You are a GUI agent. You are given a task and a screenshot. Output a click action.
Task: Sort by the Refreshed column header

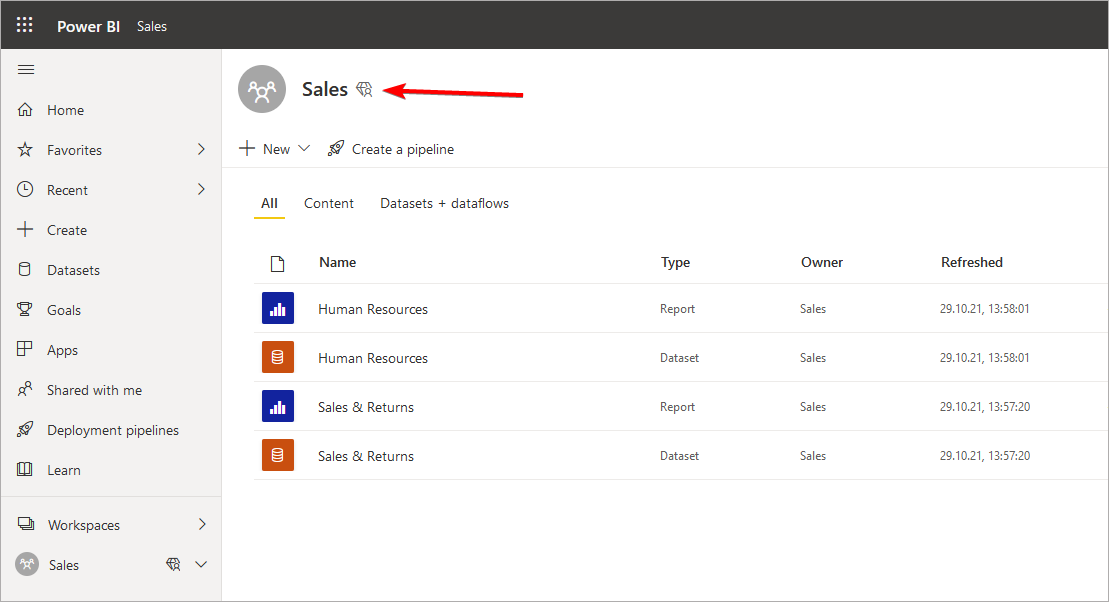[971, 262]
